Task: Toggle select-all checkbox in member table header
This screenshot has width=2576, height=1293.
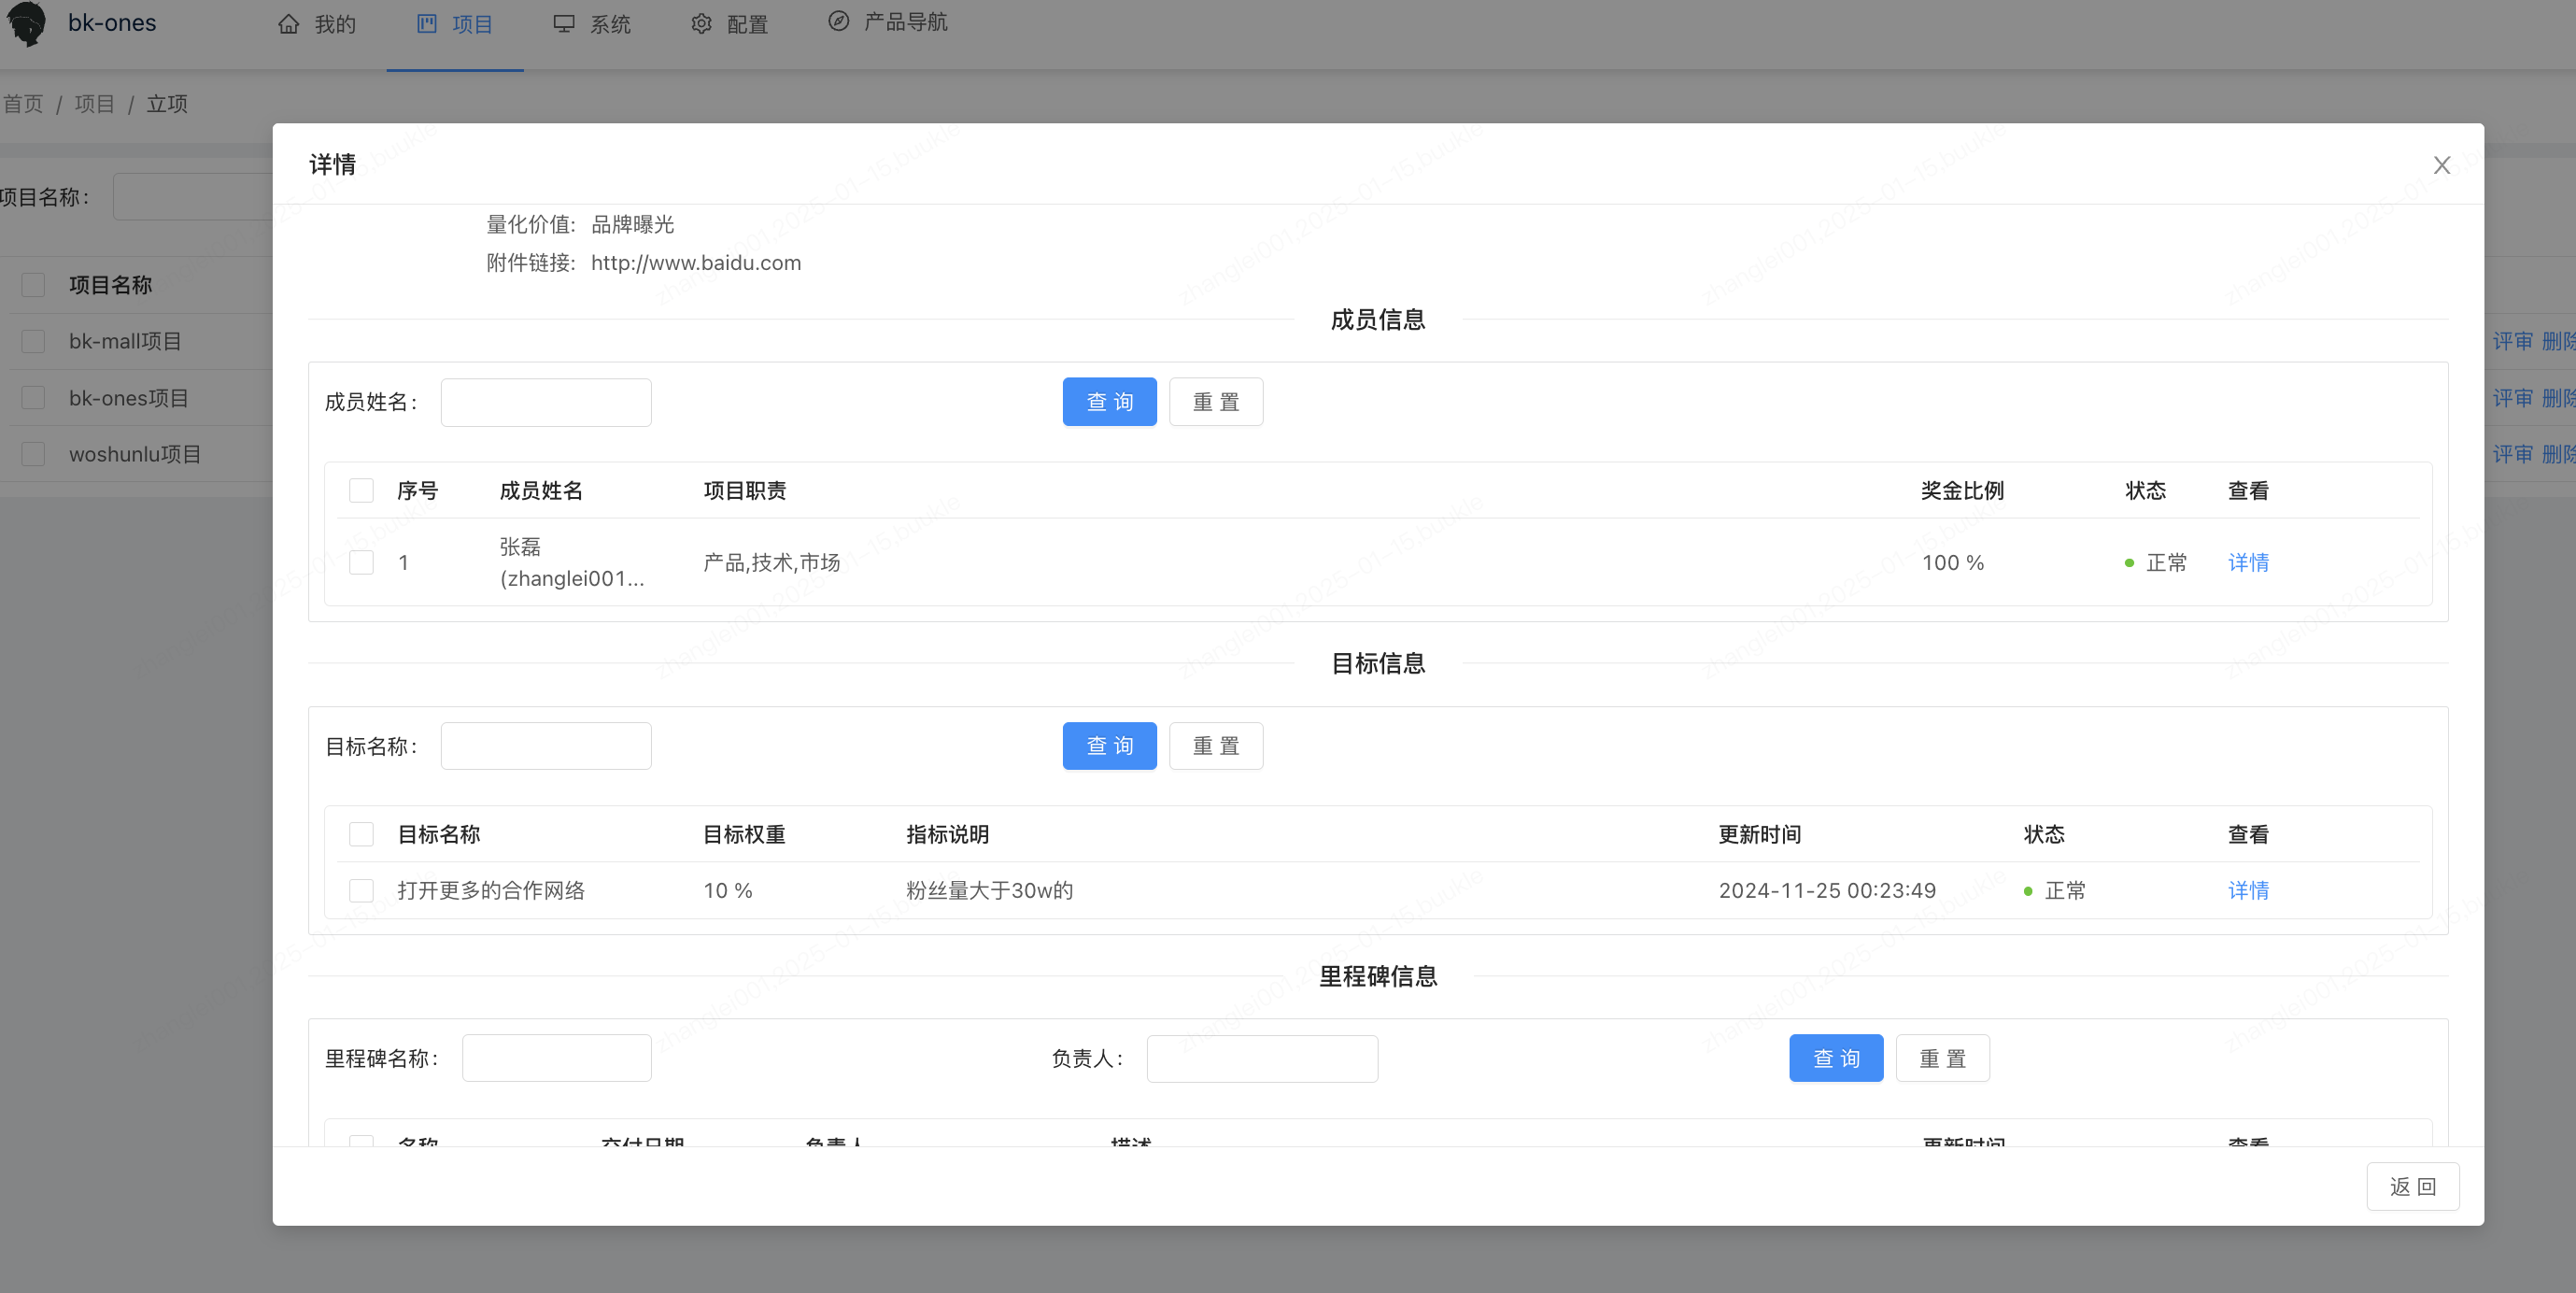Action: [x=361, y=491]
